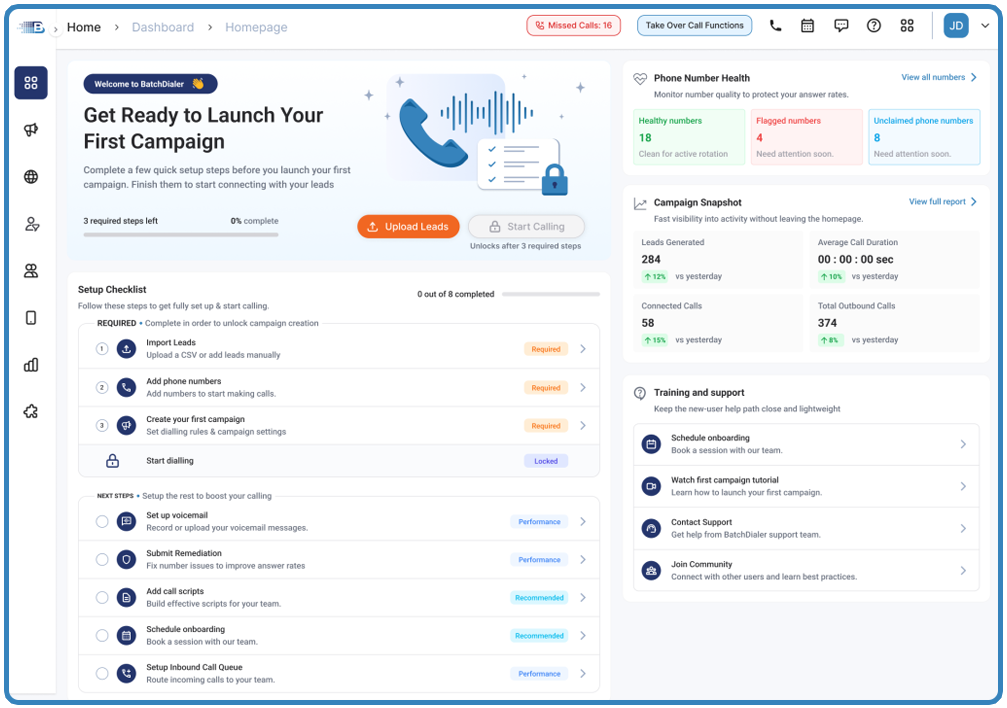Tick the Set up voicemail circle

click(x=102, y=522)
